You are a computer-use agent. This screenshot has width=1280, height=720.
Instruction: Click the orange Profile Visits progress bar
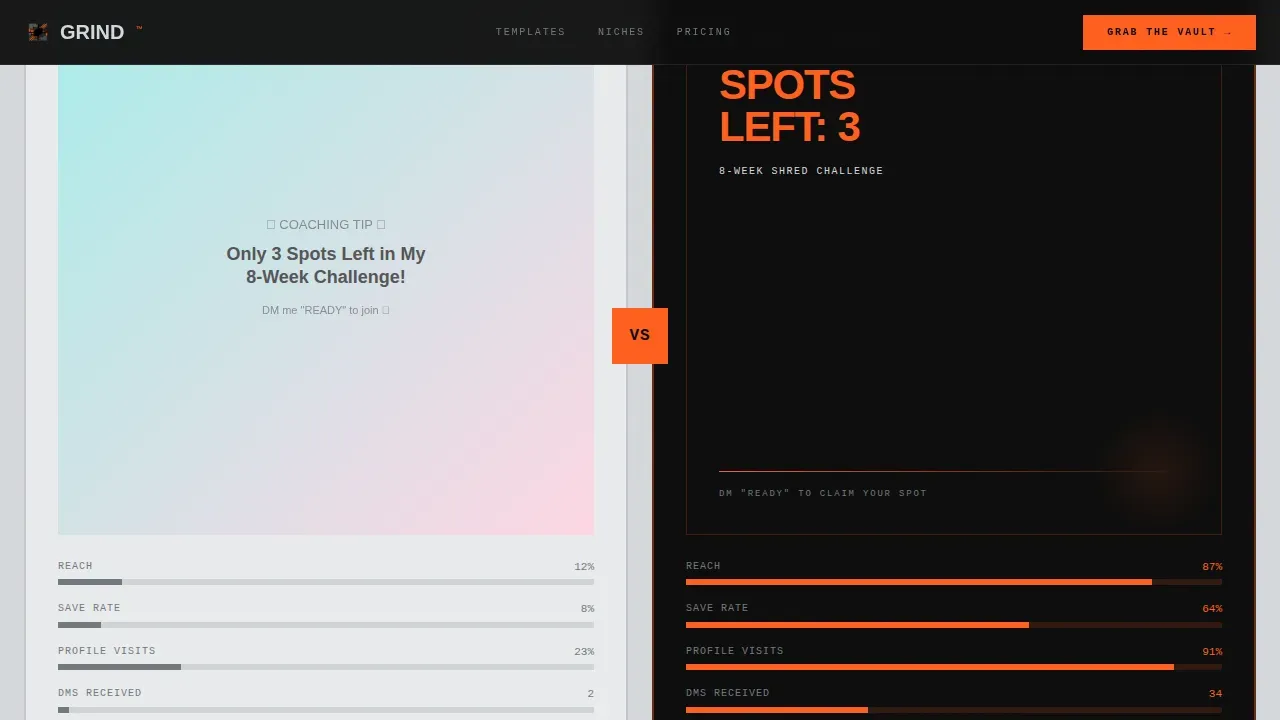point(954,667)
